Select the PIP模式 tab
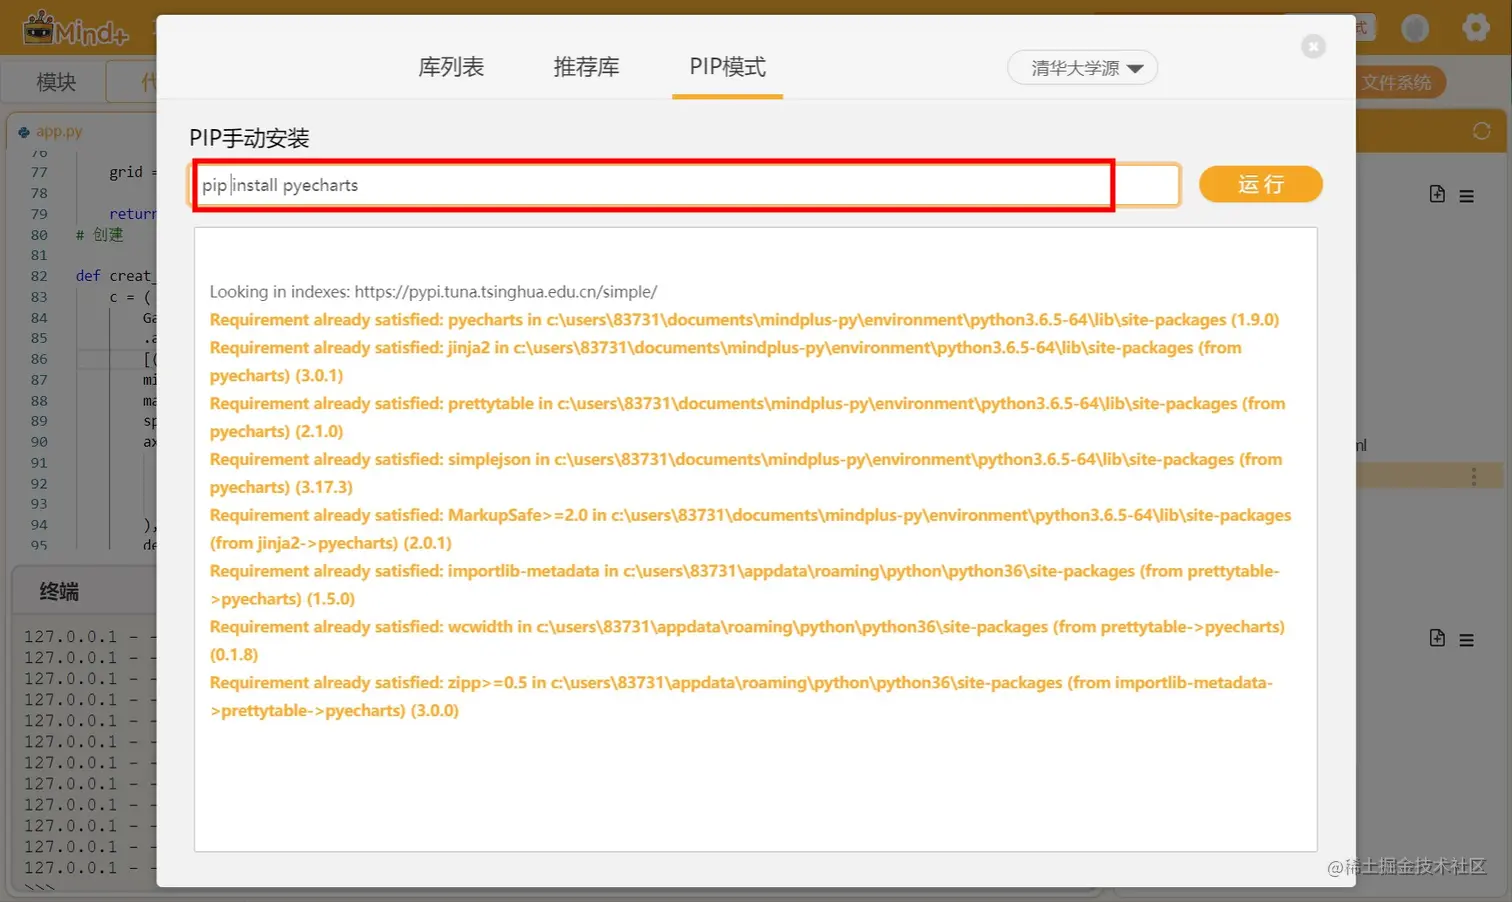This screenshot has width=1512, height=902. point(727,67)
